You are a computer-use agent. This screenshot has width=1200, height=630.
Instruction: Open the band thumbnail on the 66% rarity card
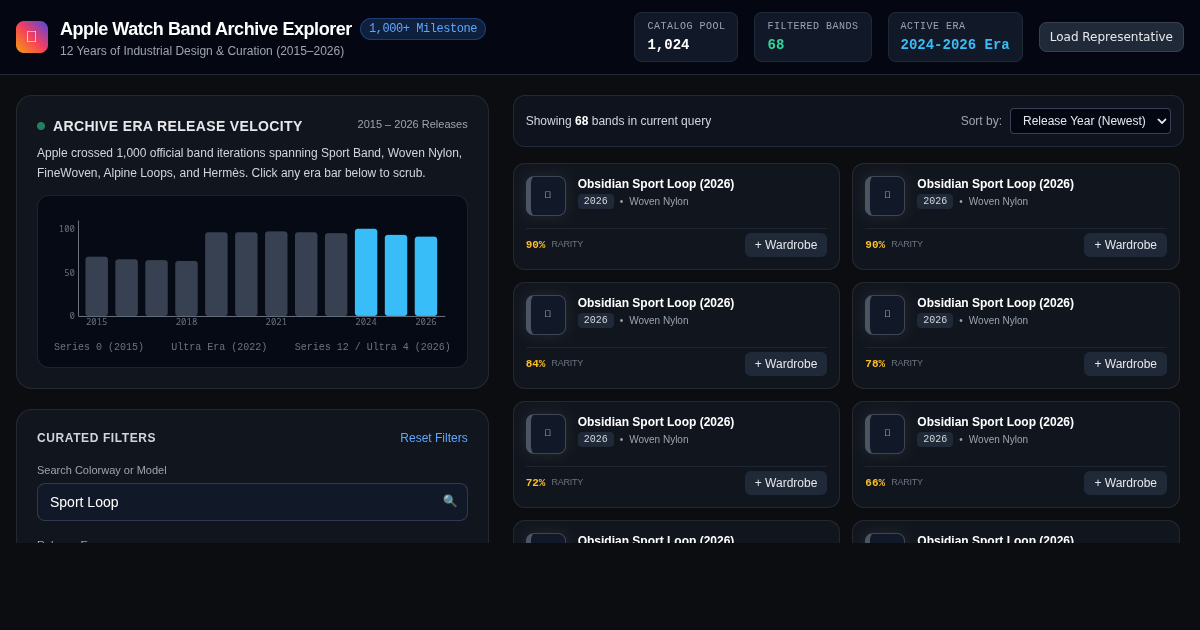(885, 434)
